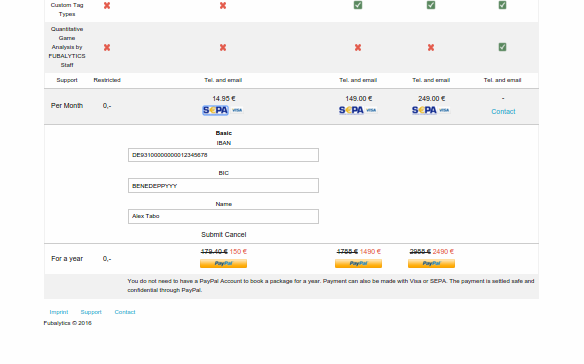This screenshot has height=364, width=584.
Task: Click the 'Per Month' row label
Action: [x=67, y=106]
